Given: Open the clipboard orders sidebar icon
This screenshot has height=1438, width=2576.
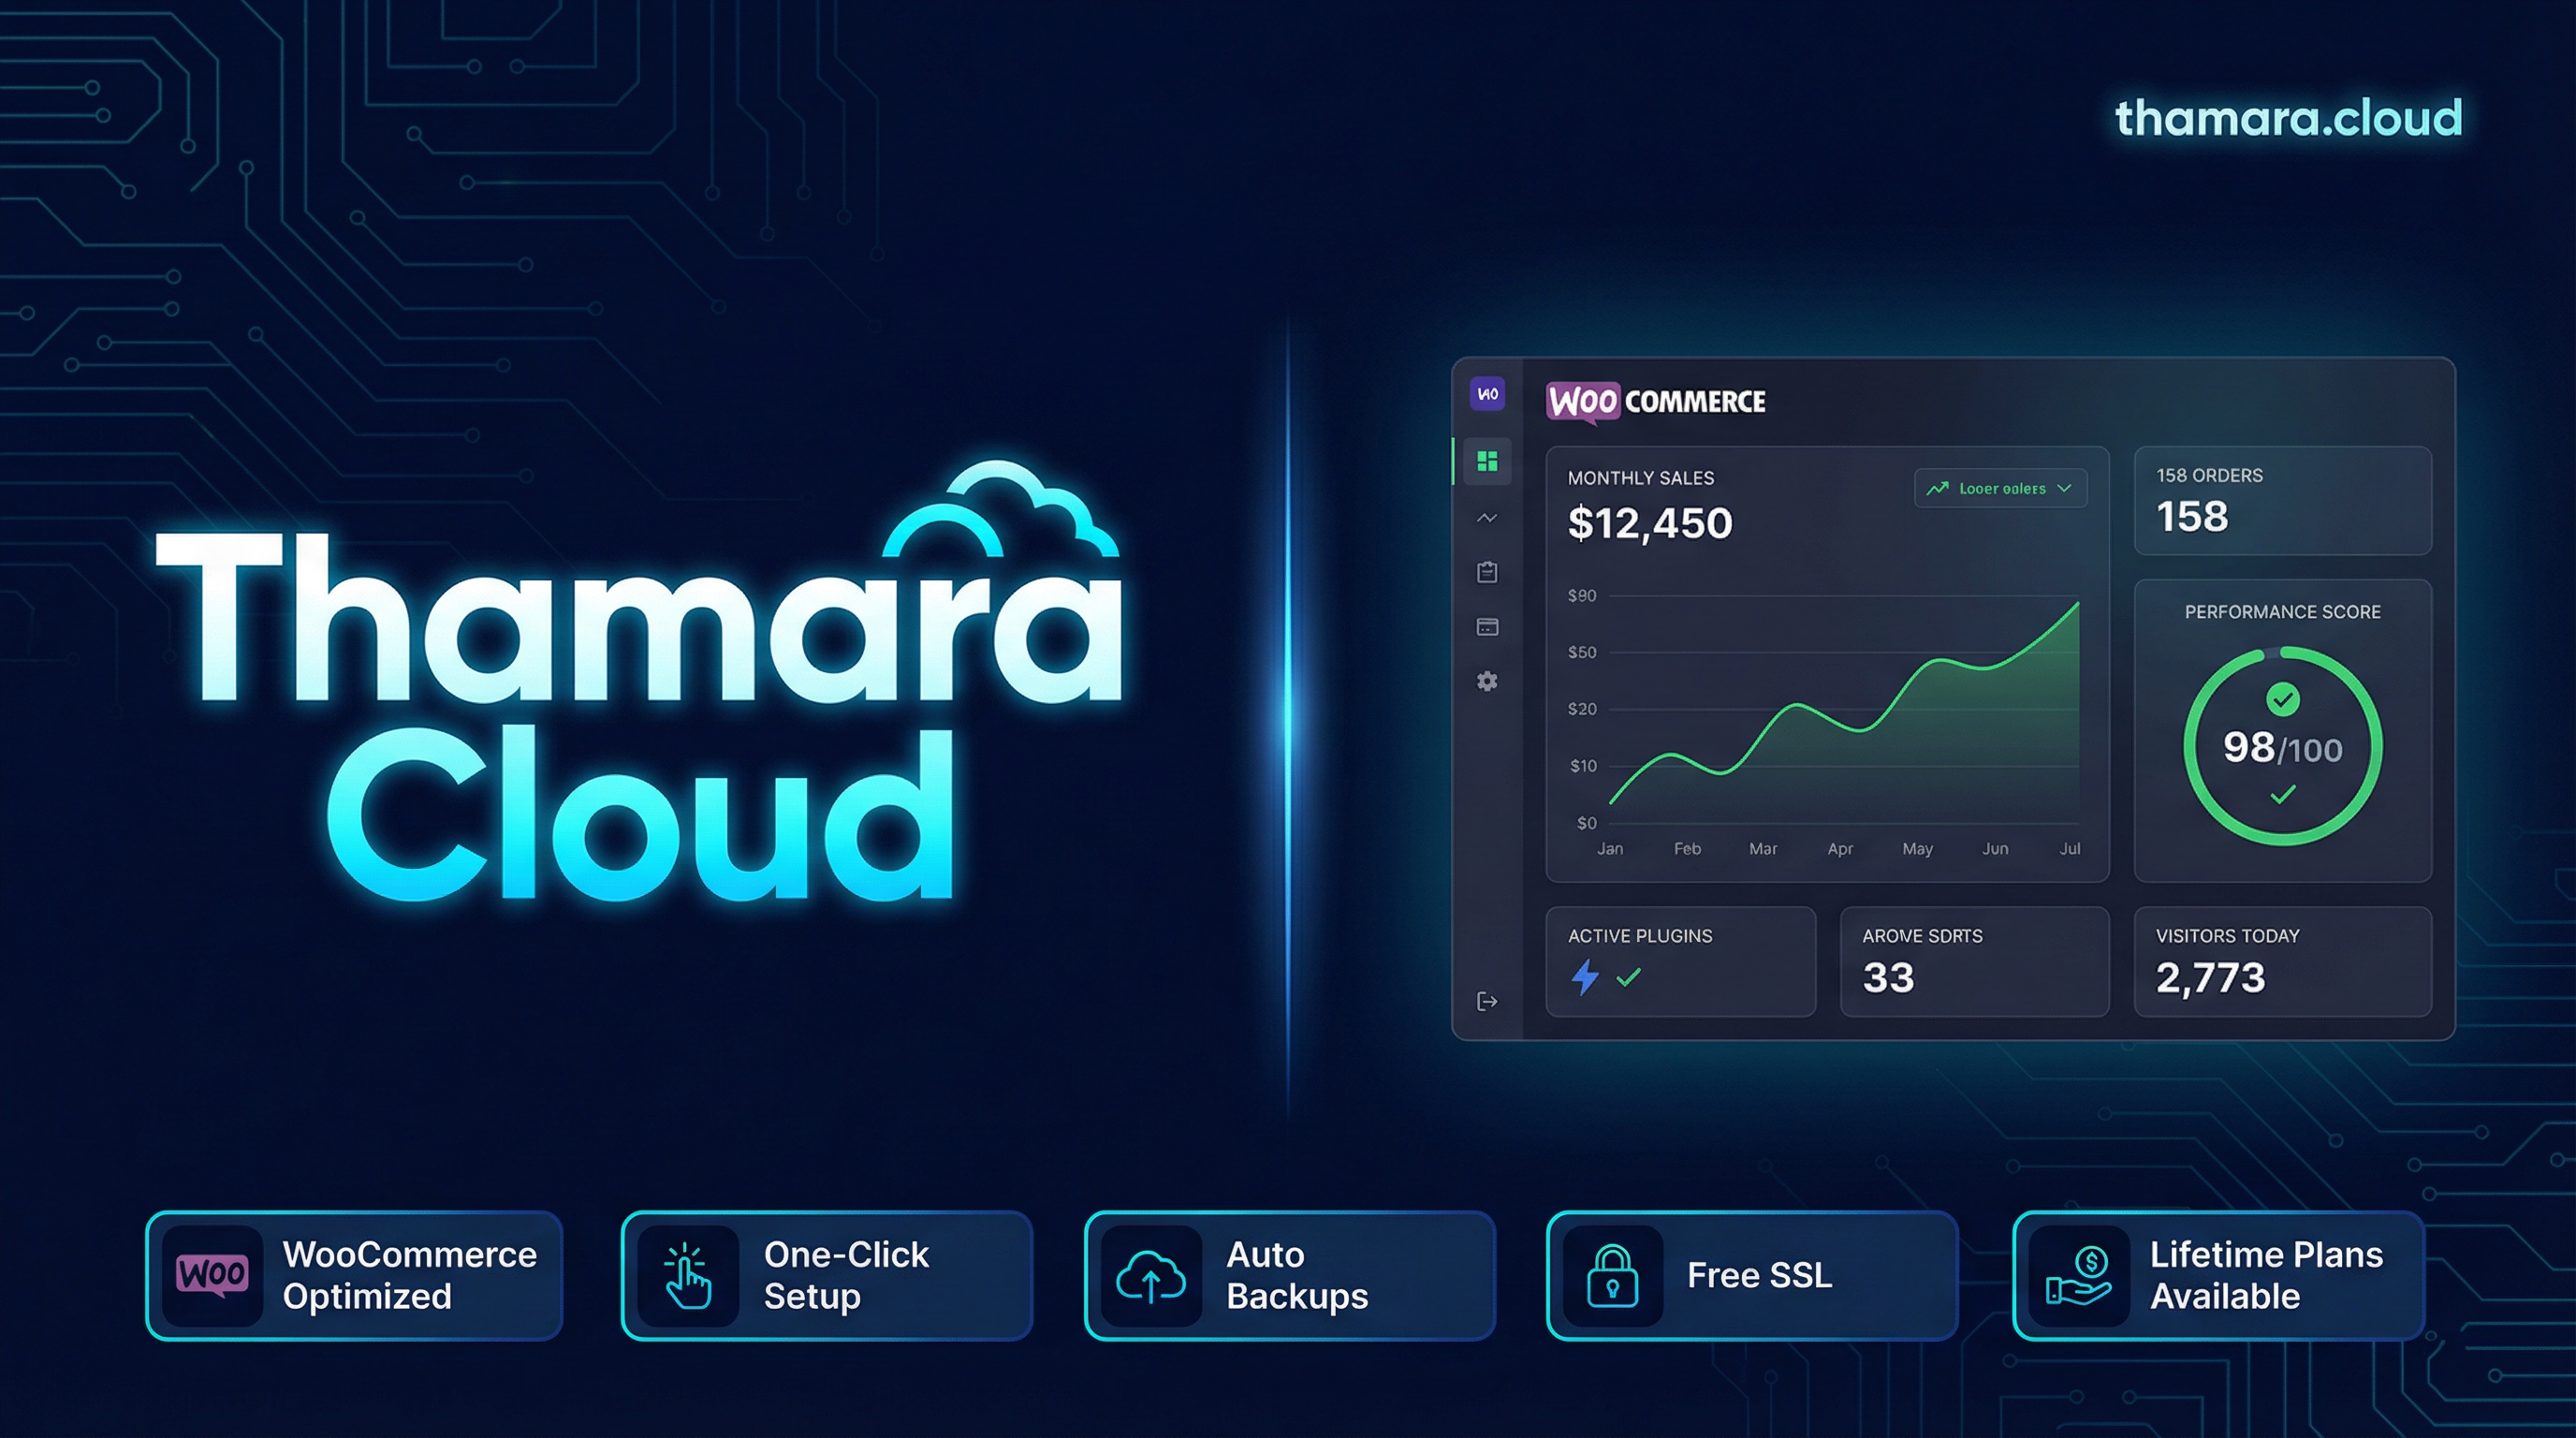Looking at the screenshot, I should click(1487, 572).
